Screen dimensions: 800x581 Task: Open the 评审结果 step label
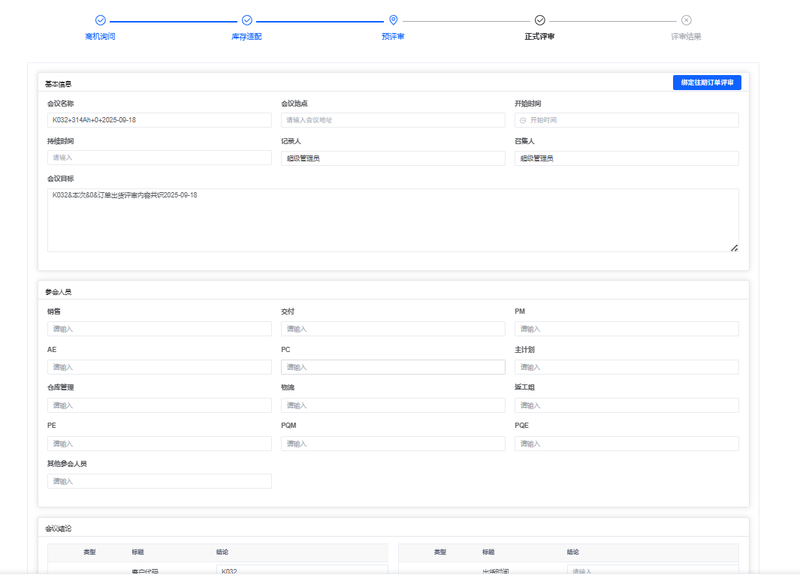click(686, 37)
